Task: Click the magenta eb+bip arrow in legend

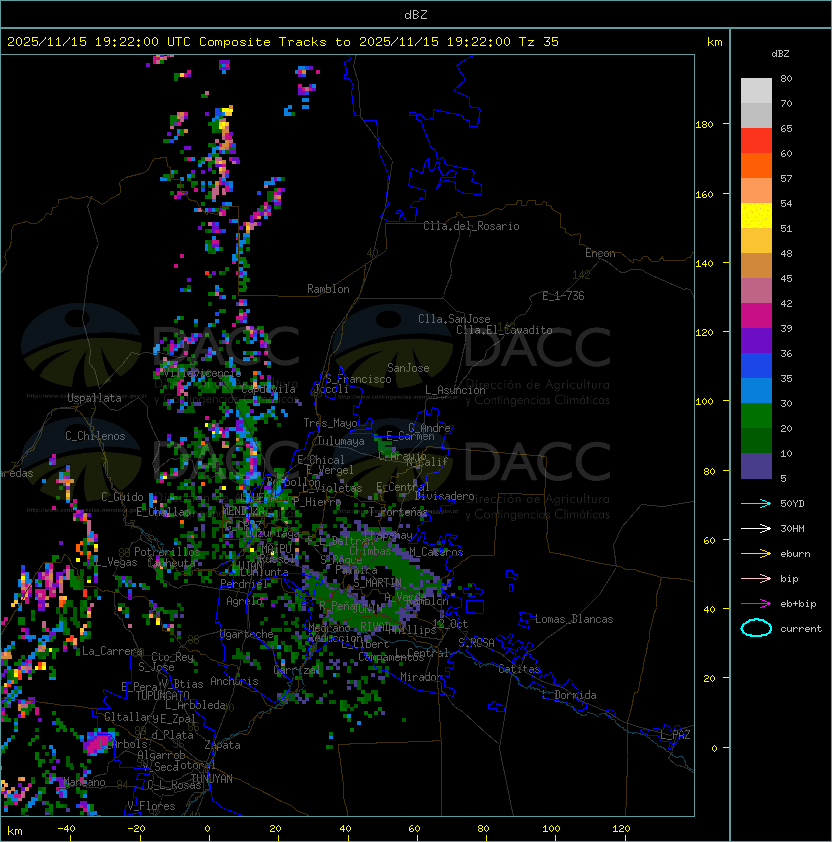Action: [x=756, y=604]
